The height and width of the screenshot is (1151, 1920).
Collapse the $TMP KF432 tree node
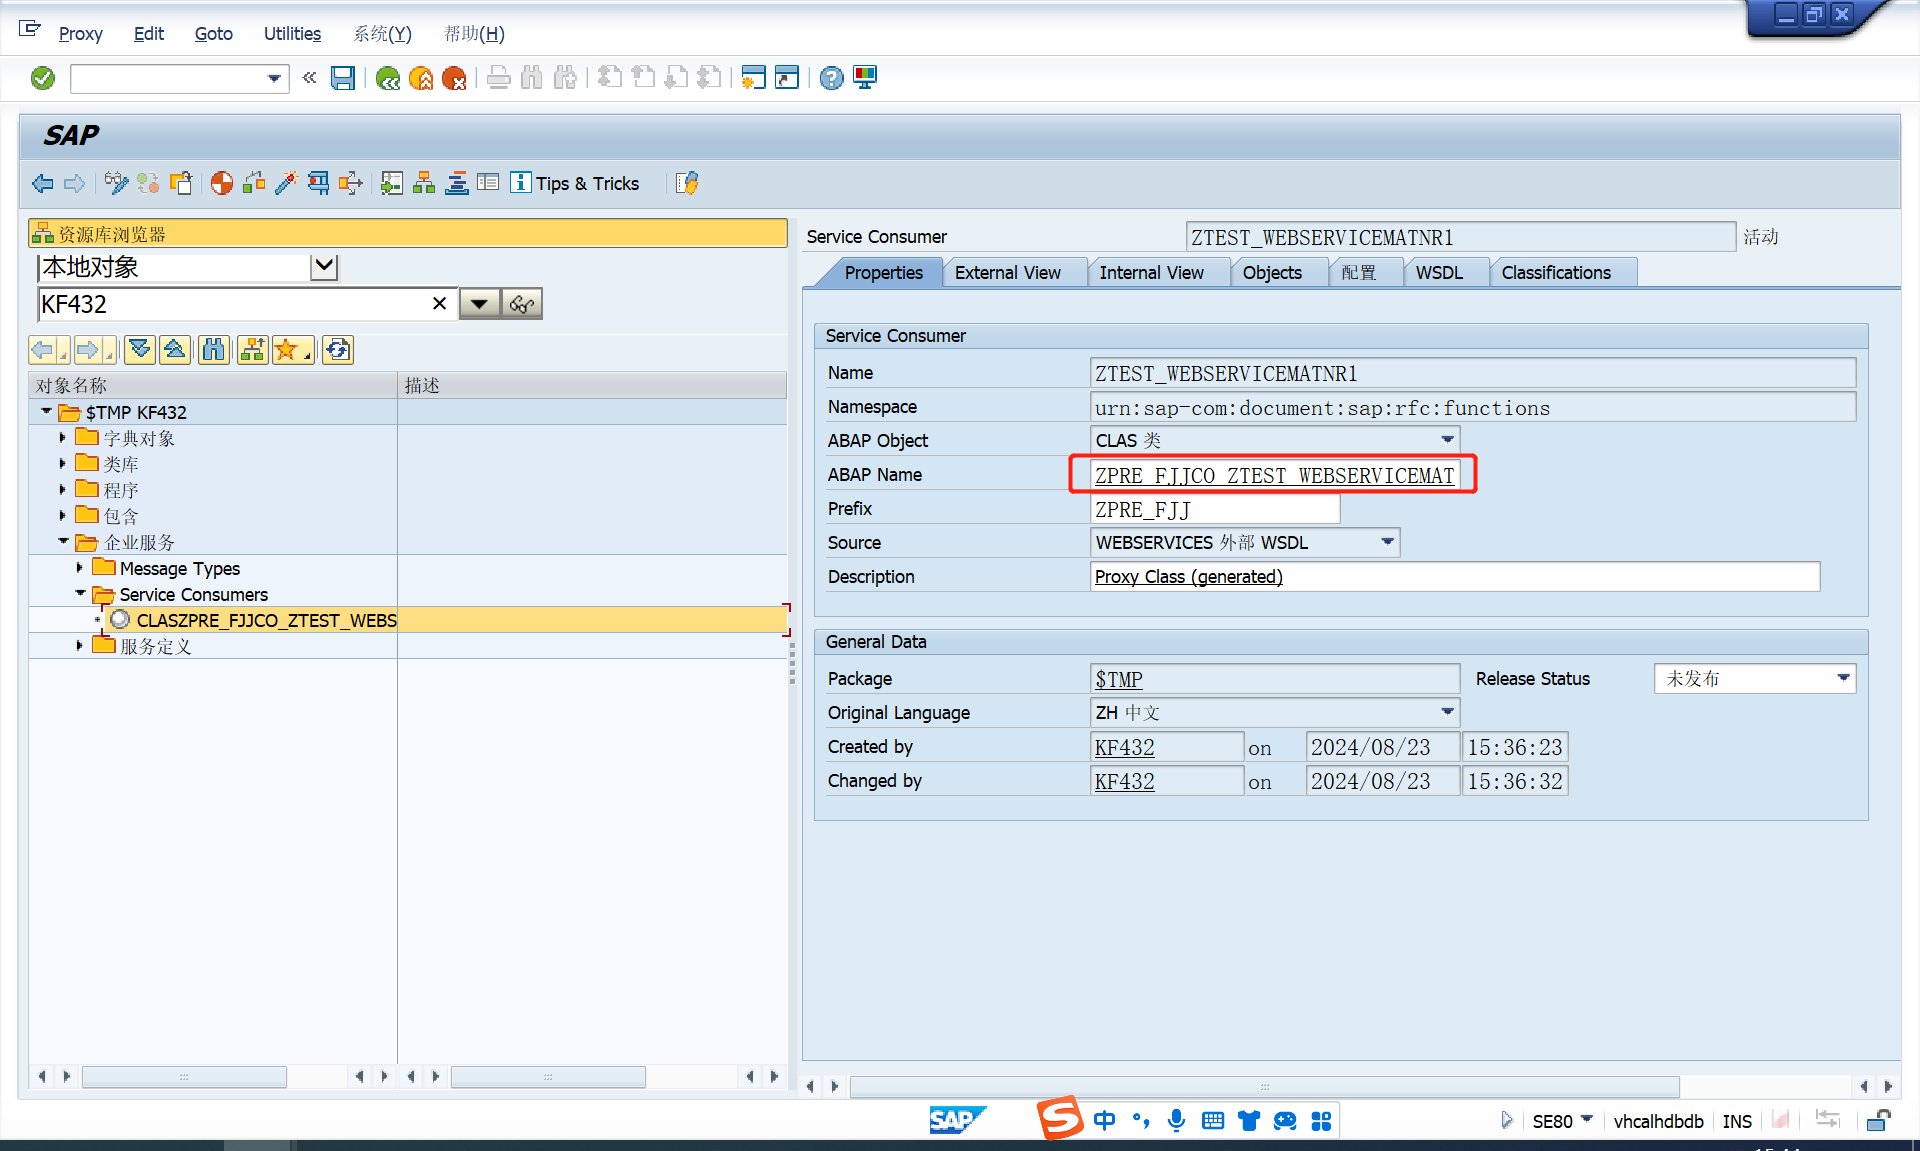(46, 412)
